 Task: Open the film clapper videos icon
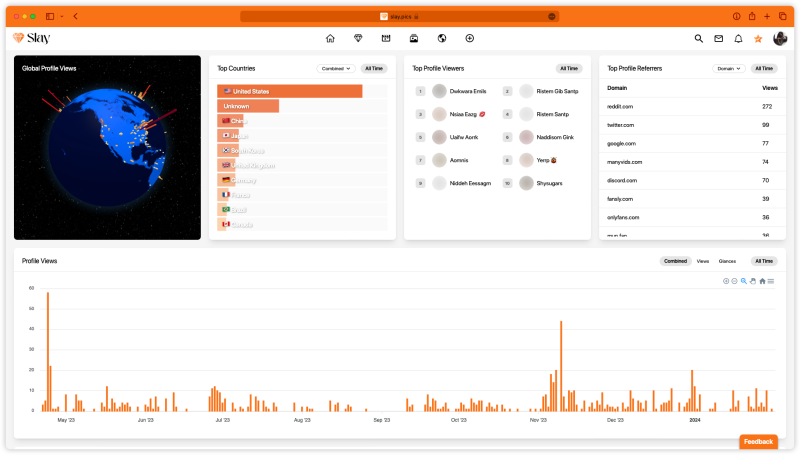point(386,38)
